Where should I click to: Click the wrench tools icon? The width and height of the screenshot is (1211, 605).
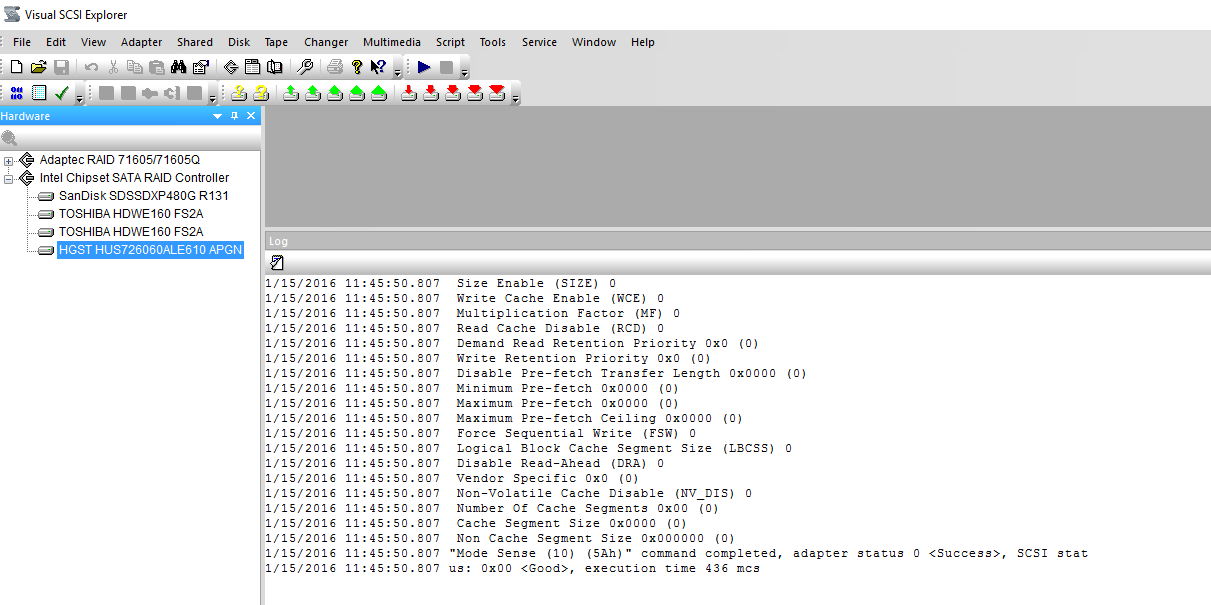click(305, 67)
